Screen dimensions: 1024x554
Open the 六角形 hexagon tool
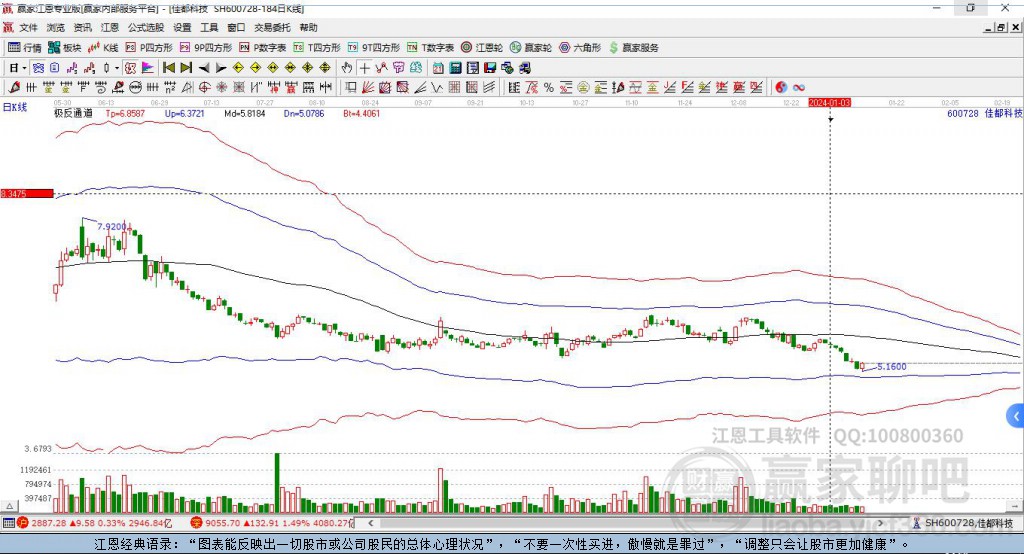578,47
